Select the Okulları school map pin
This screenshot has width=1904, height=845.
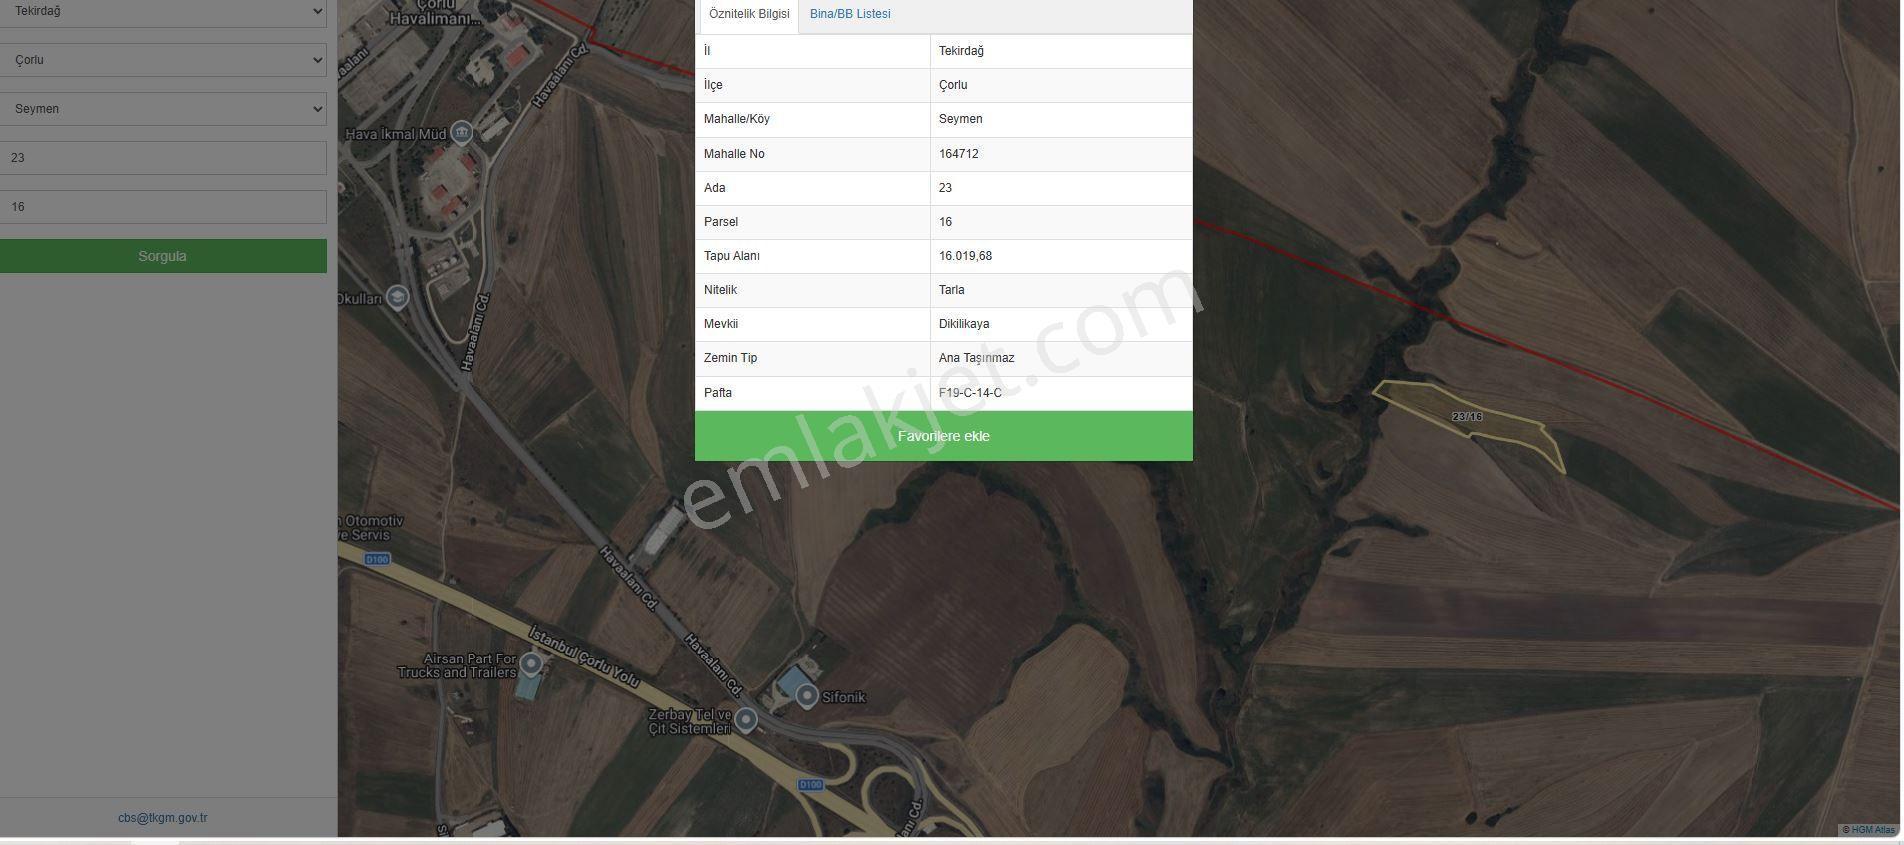pyautogui.click(x=398, y=297)
